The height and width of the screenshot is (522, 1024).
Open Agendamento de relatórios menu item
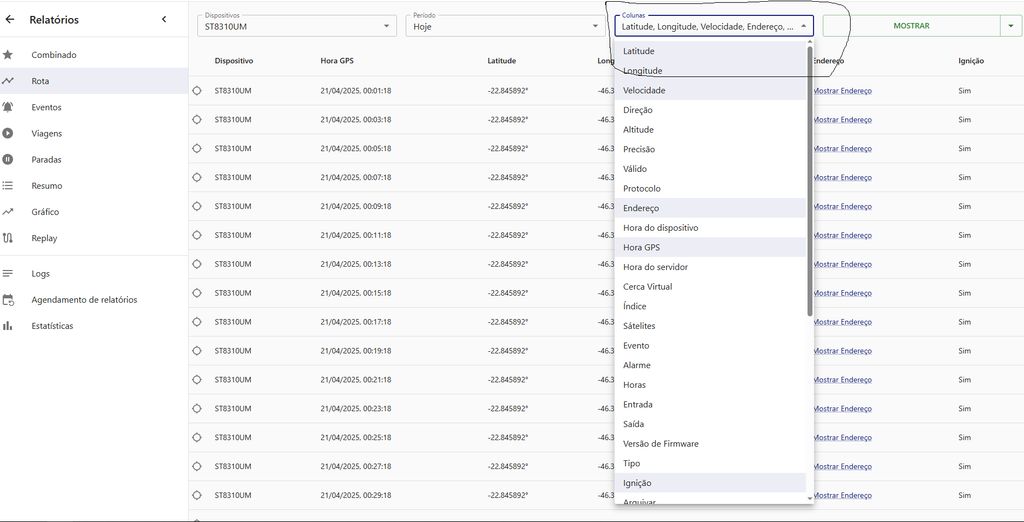click(x=84, y=300)
